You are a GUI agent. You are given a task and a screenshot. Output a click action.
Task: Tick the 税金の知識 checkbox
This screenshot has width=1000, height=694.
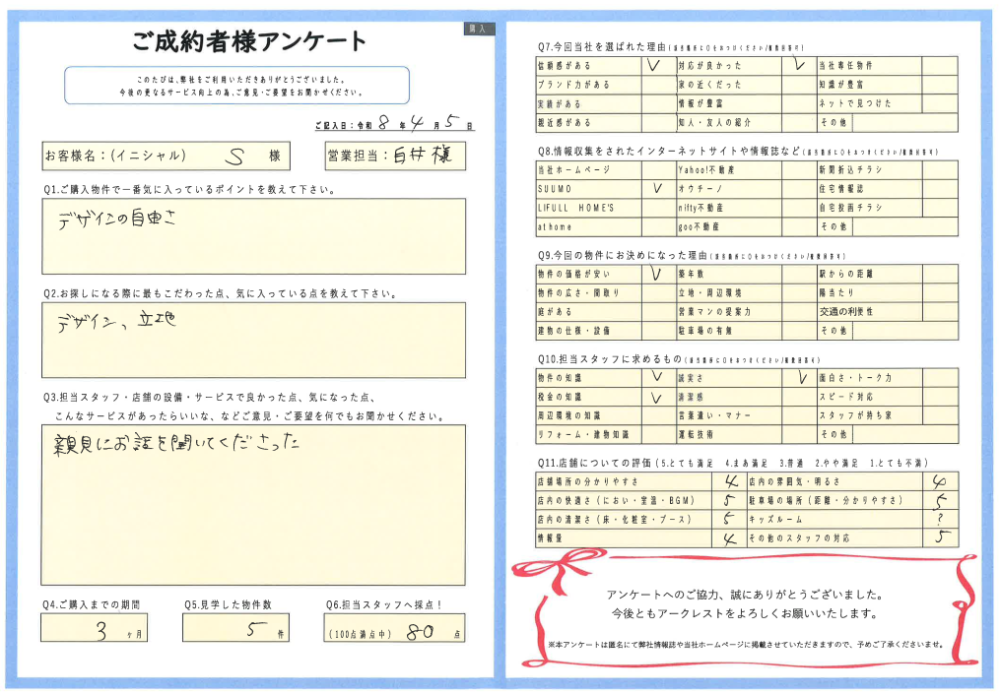tap(657, 397)
